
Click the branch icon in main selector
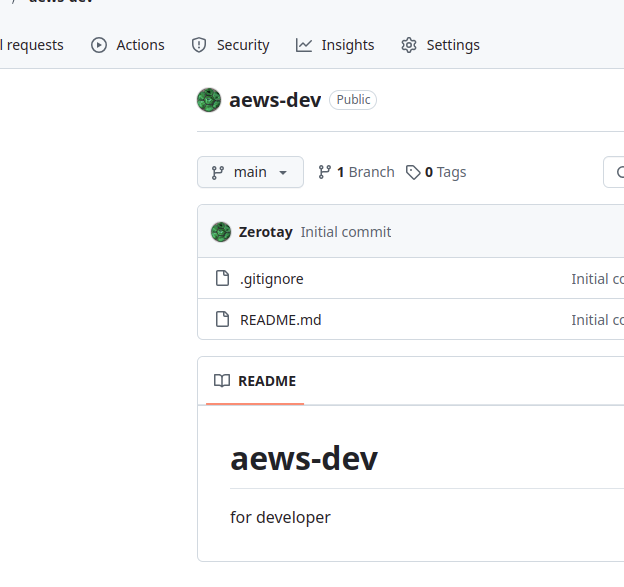click(218, 172)
